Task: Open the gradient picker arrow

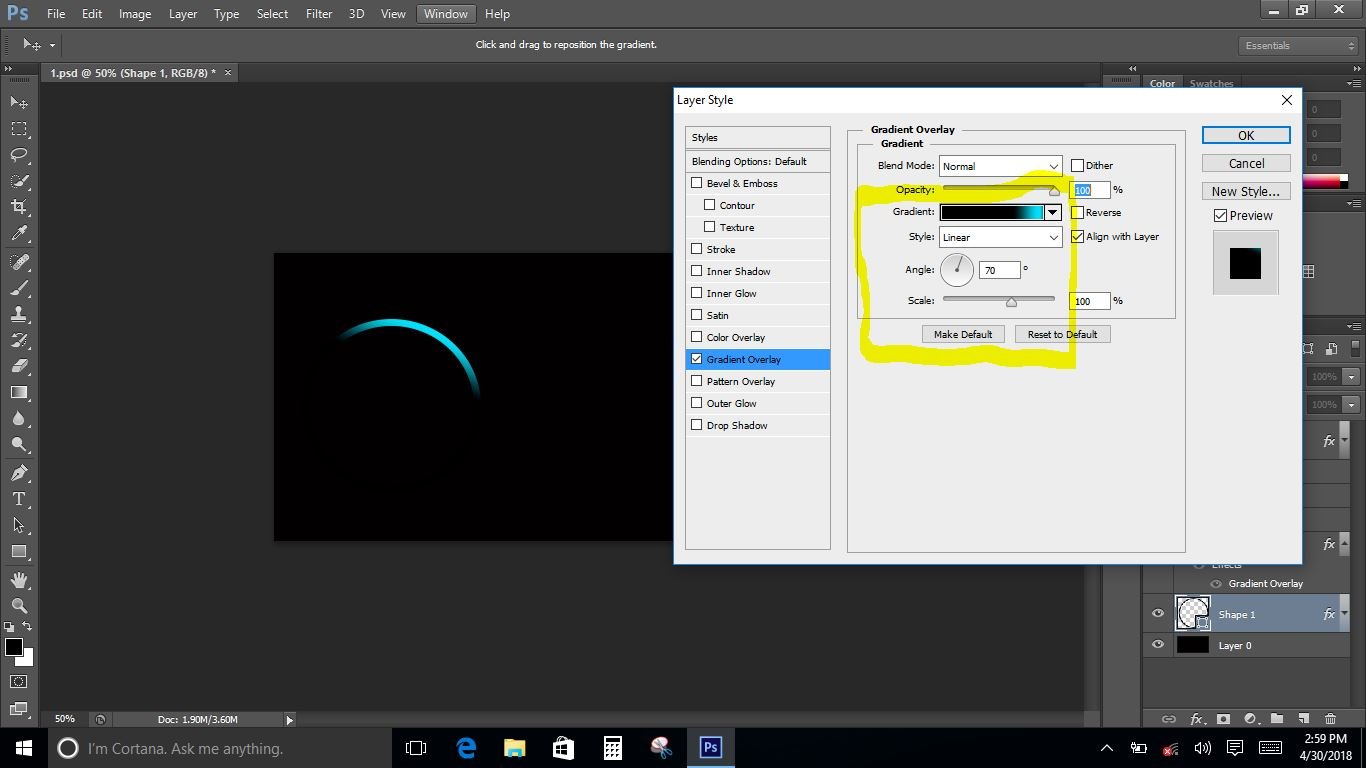Action: click(x=1052, y=212)
